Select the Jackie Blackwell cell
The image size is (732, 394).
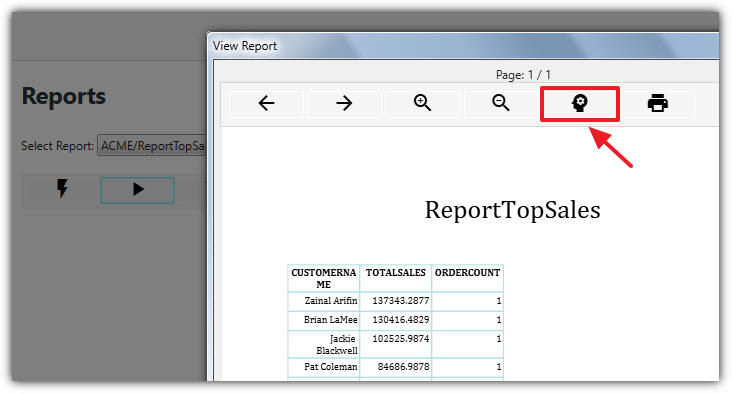(x=324, y=345)
